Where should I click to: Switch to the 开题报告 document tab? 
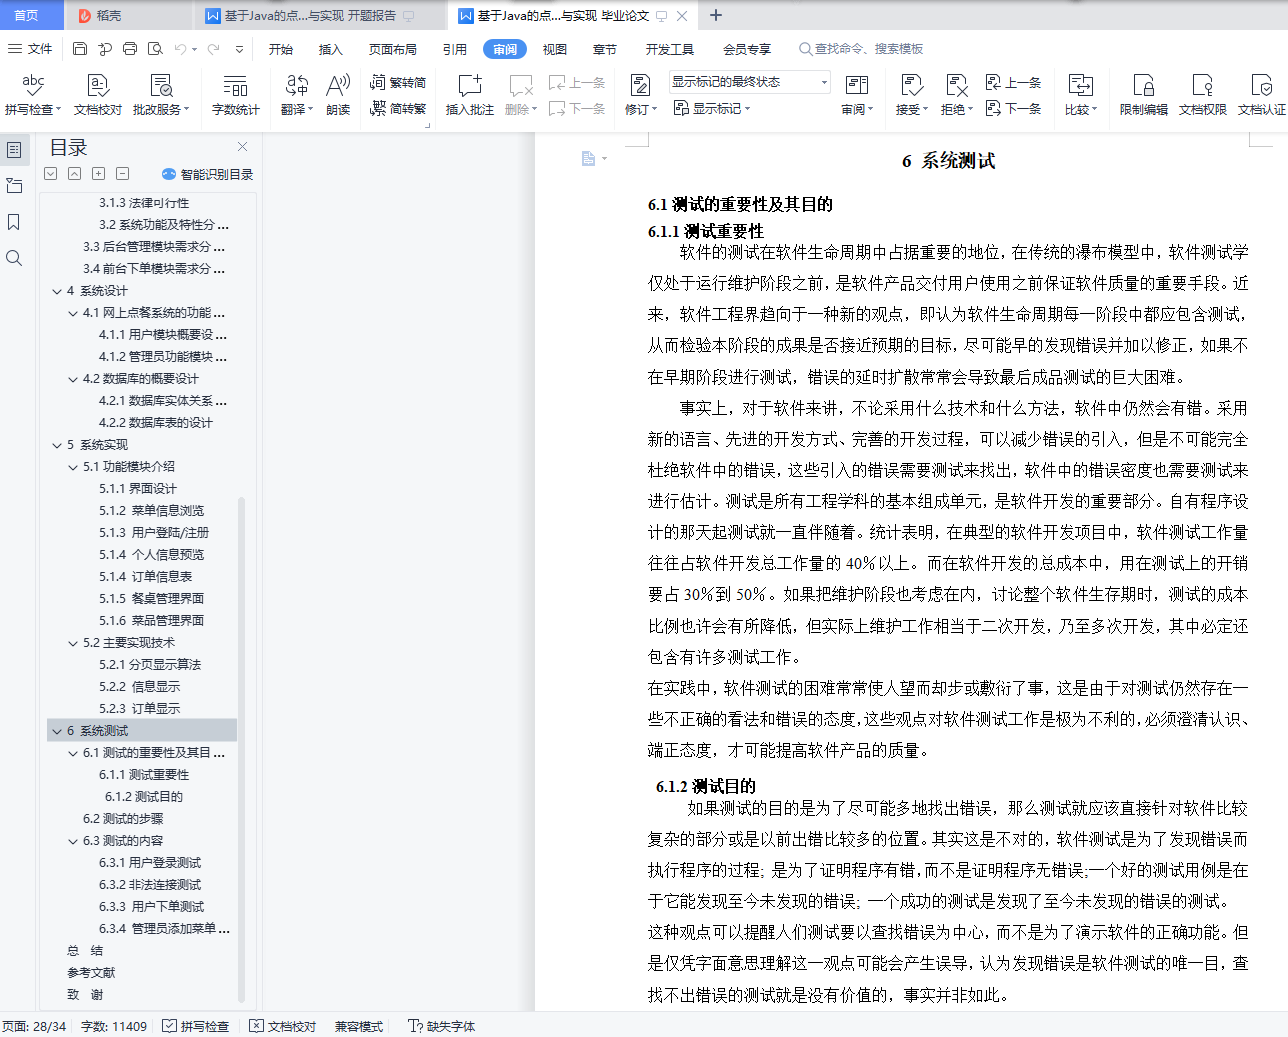click(320, 15)
